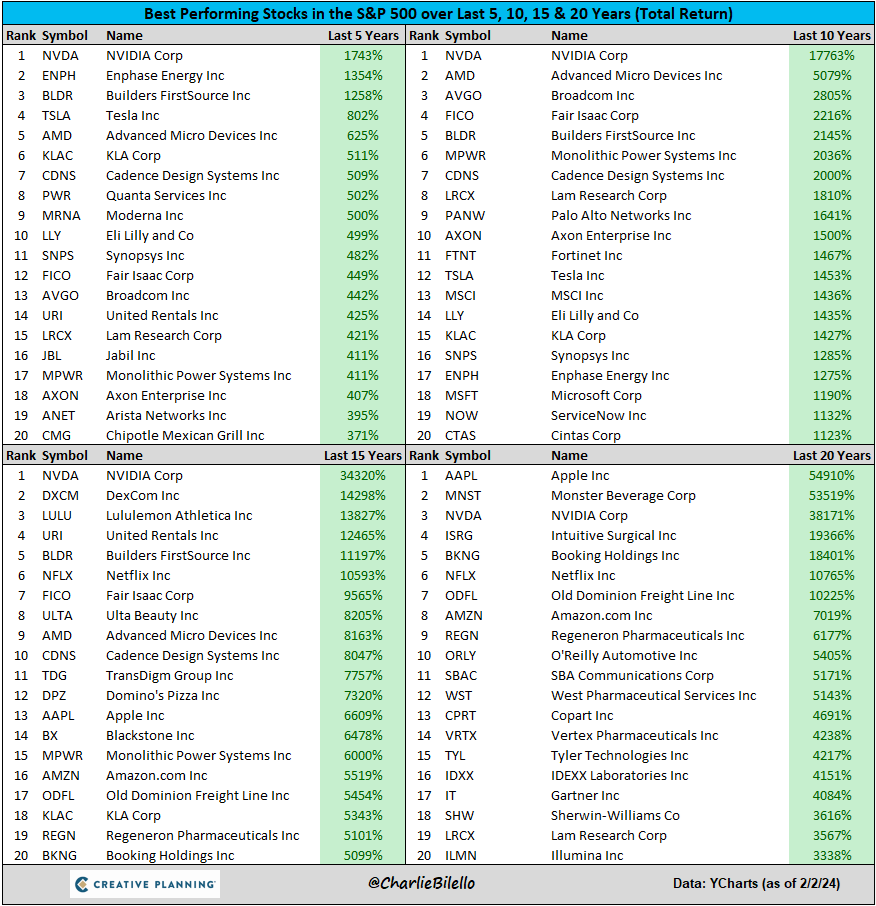This screenshot has width=876, height=906.
Task: Click the table title about best performing stocks
Action: coord(438,14)
